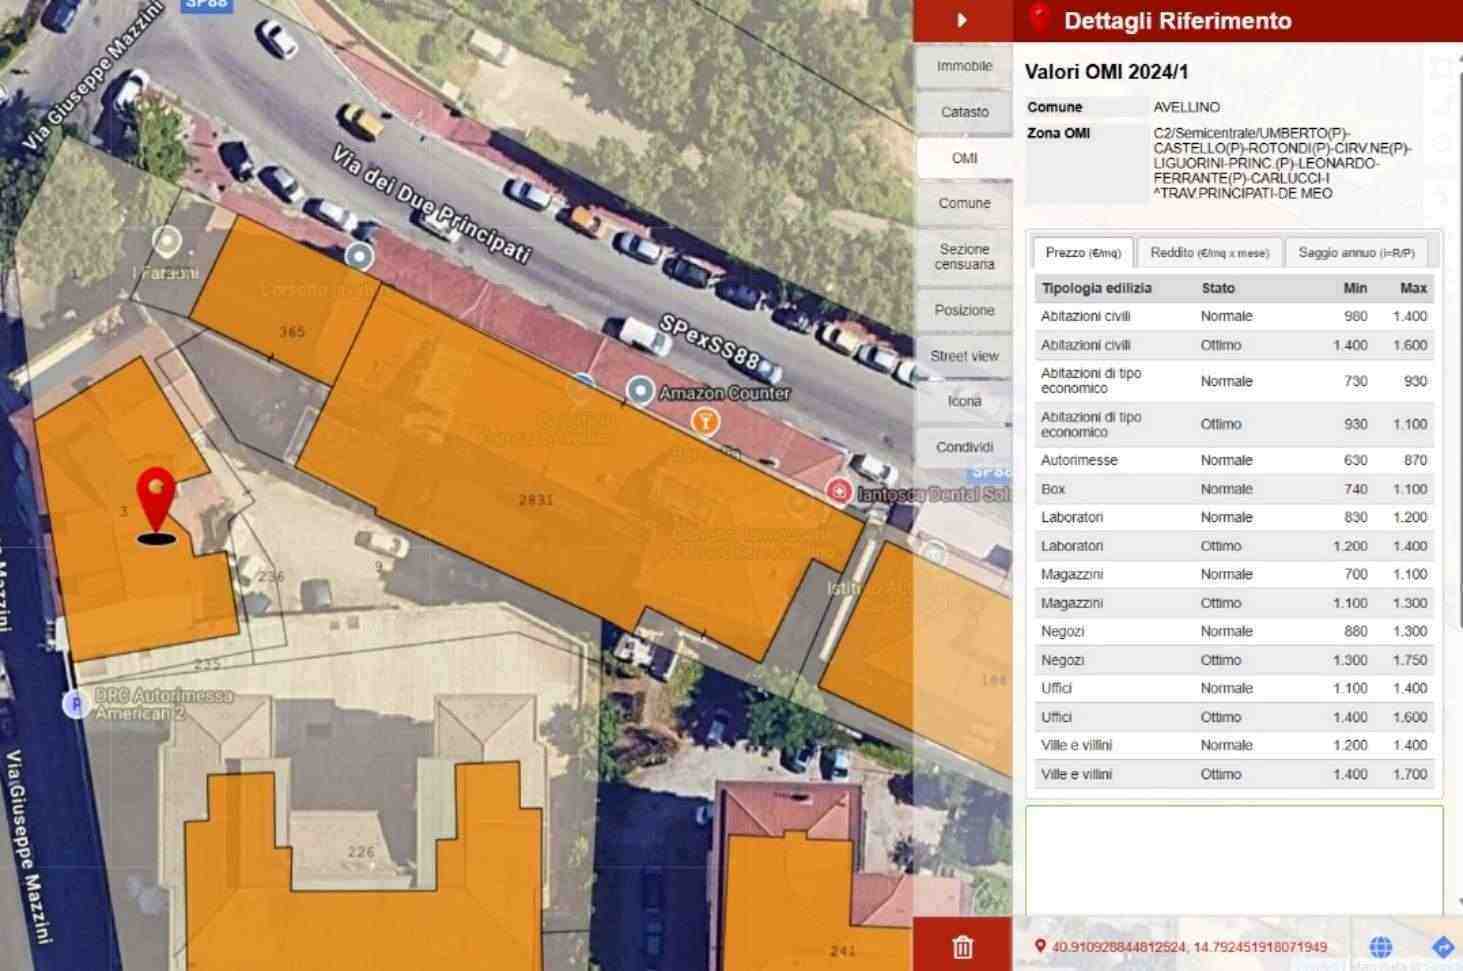1463x971 pixels.
Task: Open the Immobile side tab
Action: [964, 66]
